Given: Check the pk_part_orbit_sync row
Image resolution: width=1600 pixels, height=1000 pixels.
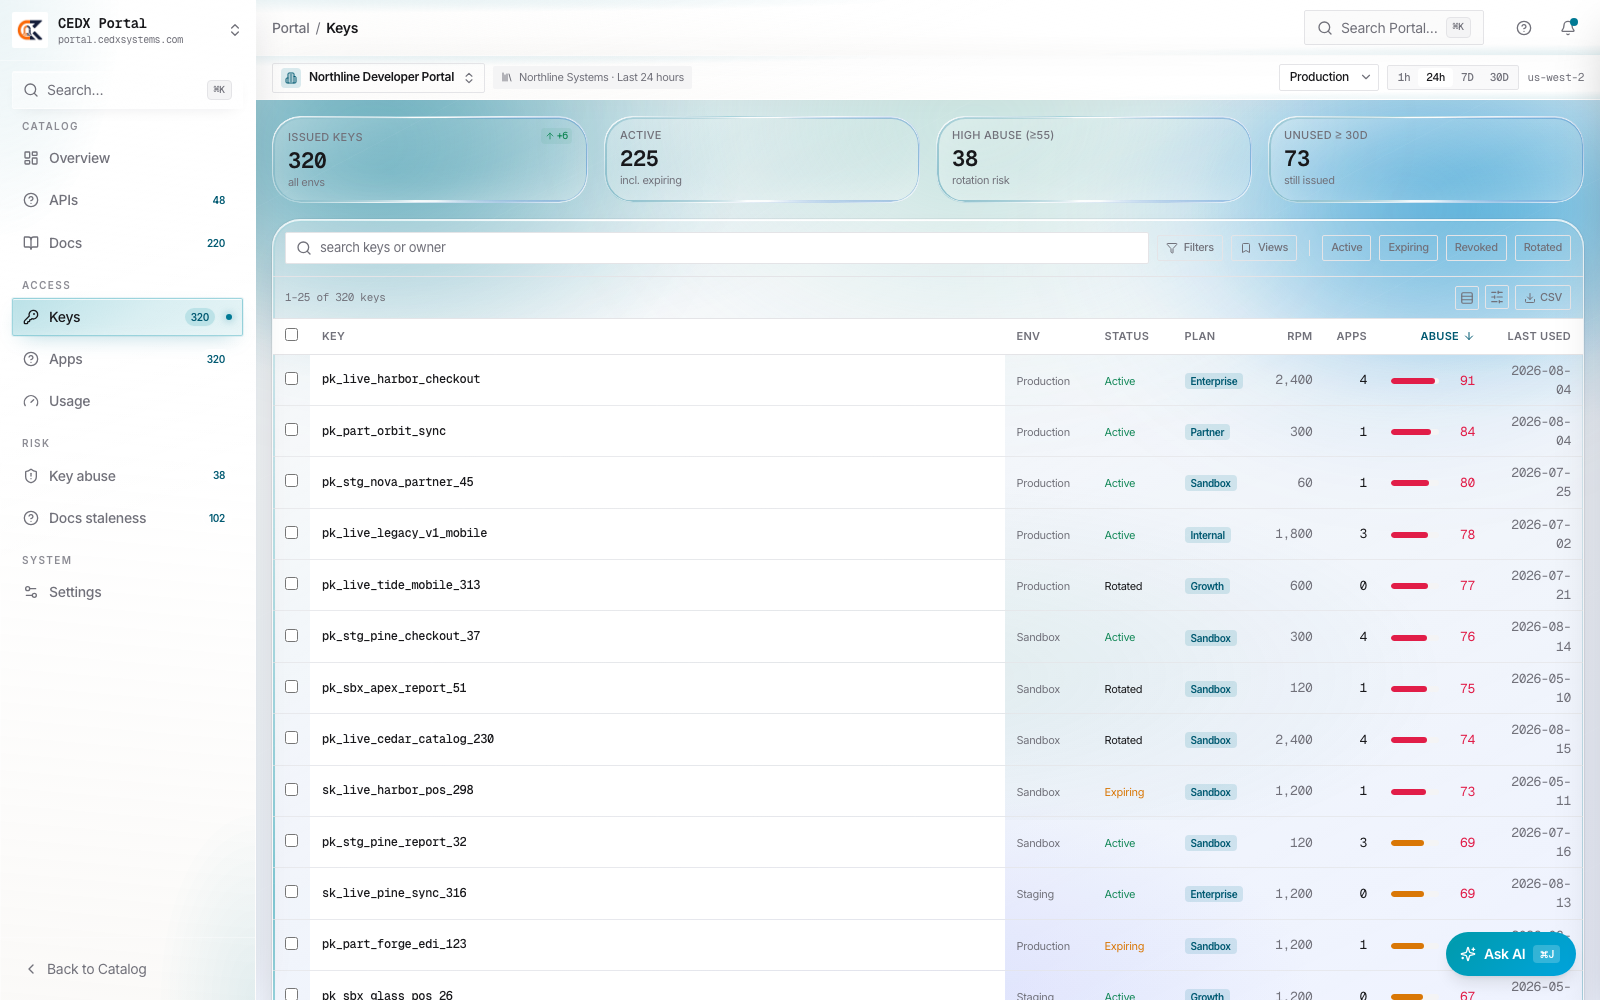Looking at the screenshot, I should (292, 430).
